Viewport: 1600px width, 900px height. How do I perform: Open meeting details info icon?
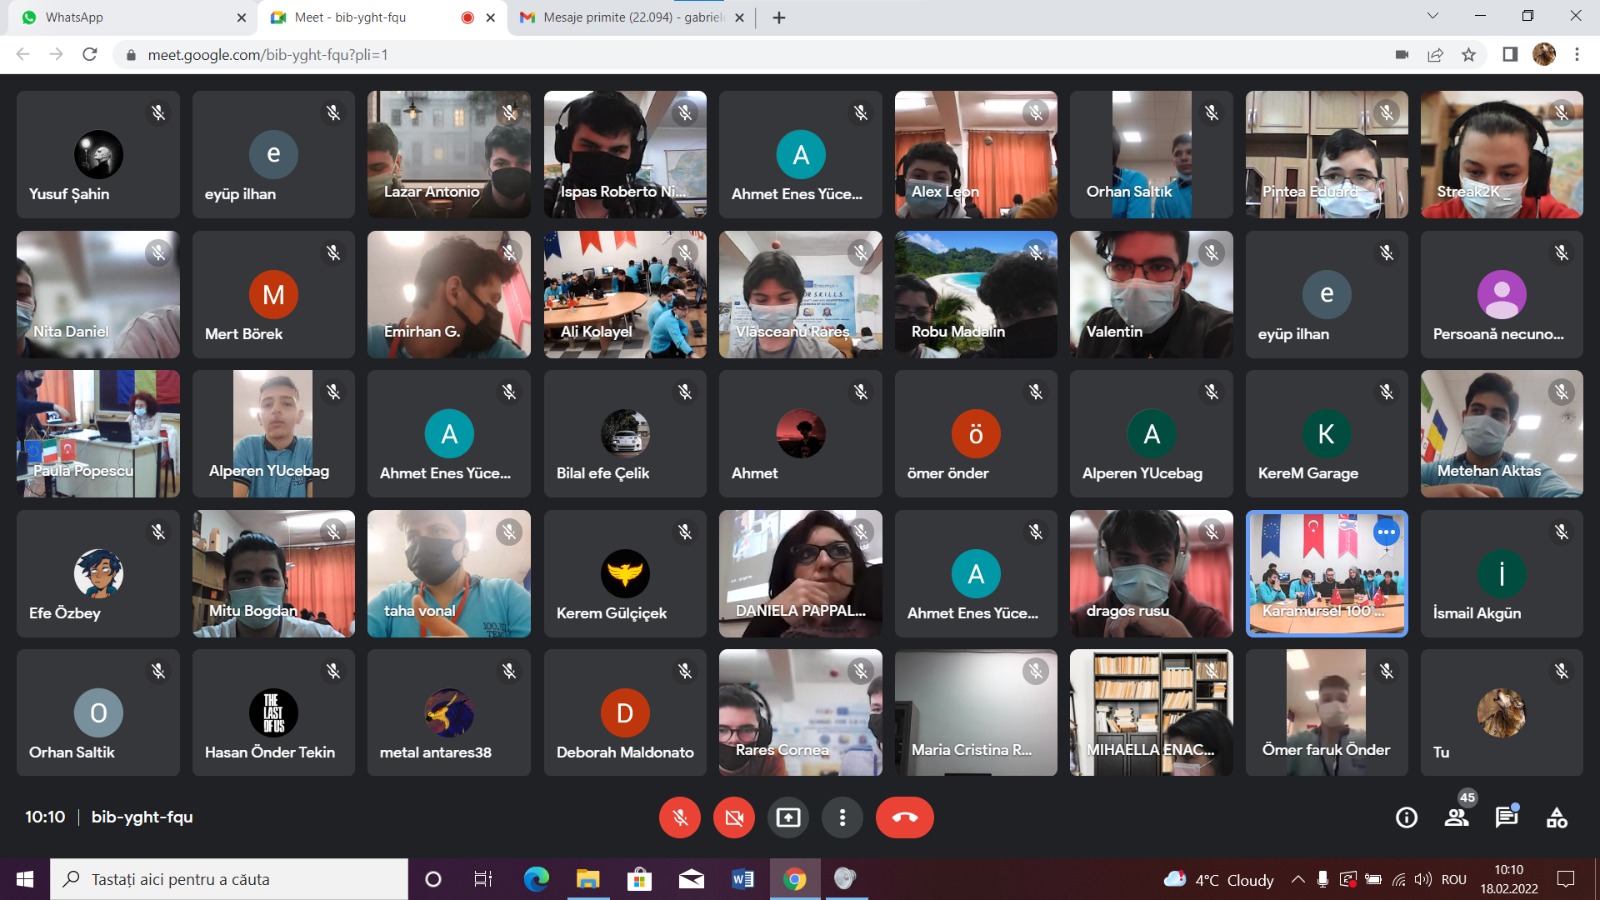click(x=1406, y=818)
